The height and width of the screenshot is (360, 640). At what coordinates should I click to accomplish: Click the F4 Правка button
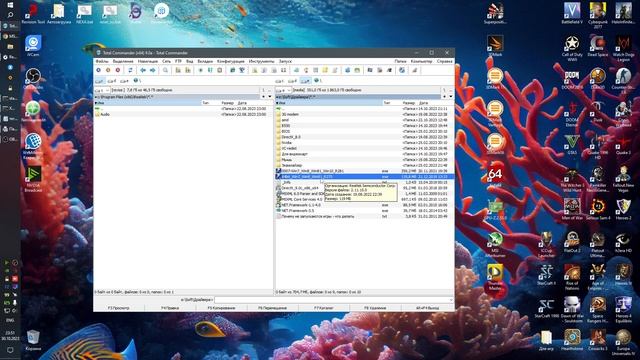(170, 308)
